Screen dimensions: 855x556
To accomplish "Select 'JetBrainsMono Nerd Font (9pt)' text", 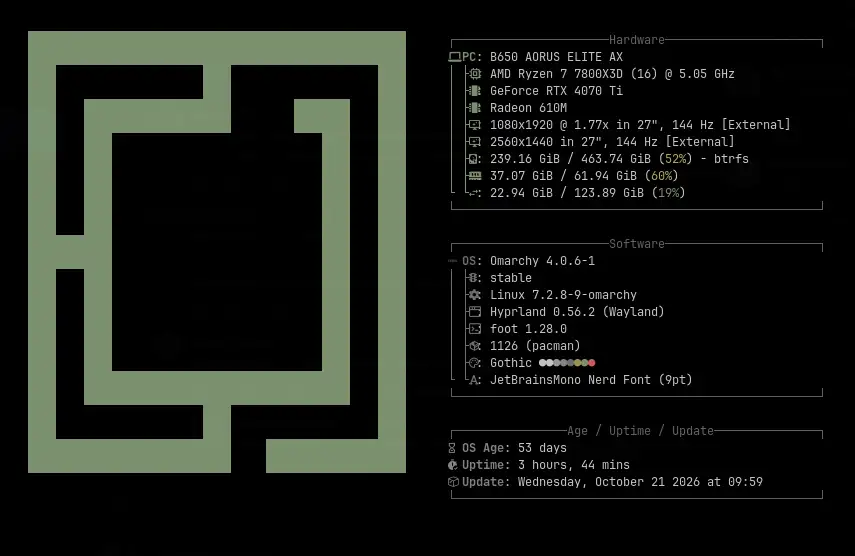I will coord(591,380).
